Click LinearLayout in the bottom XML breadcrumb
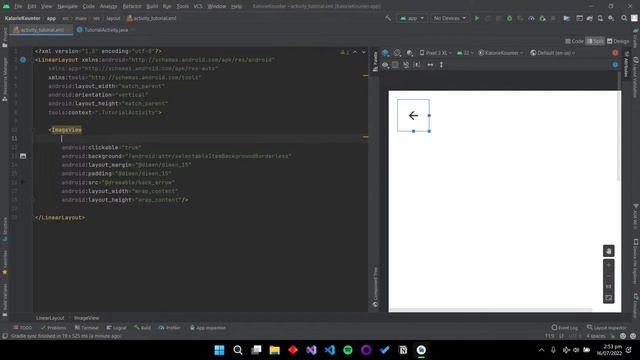The height and width of the screenshot is (360, 640). pos(50,318)
